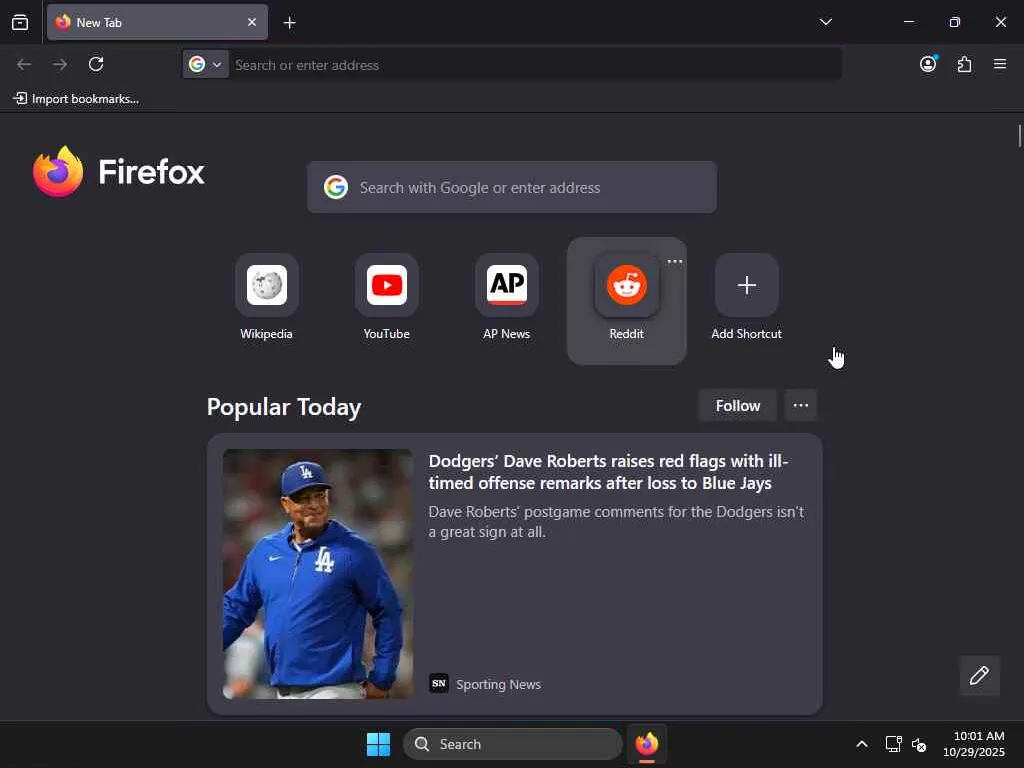Focus the Search or enter address bar
Screen dimensions: 1024x768
534,65
